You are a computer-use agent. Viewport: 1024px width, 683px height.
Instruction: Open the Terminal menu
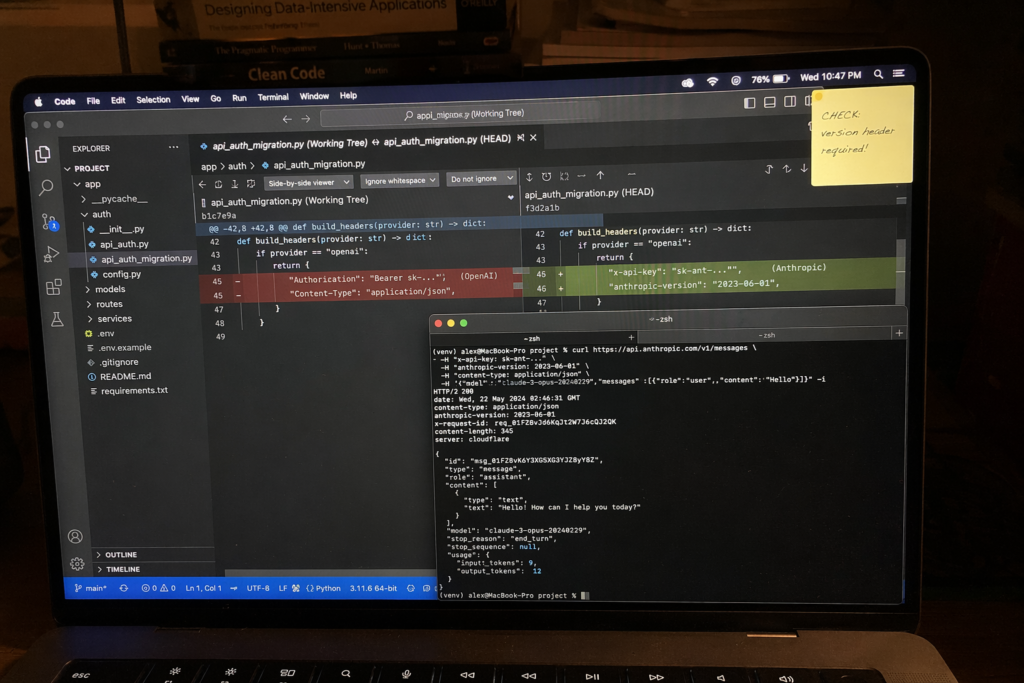273,97
